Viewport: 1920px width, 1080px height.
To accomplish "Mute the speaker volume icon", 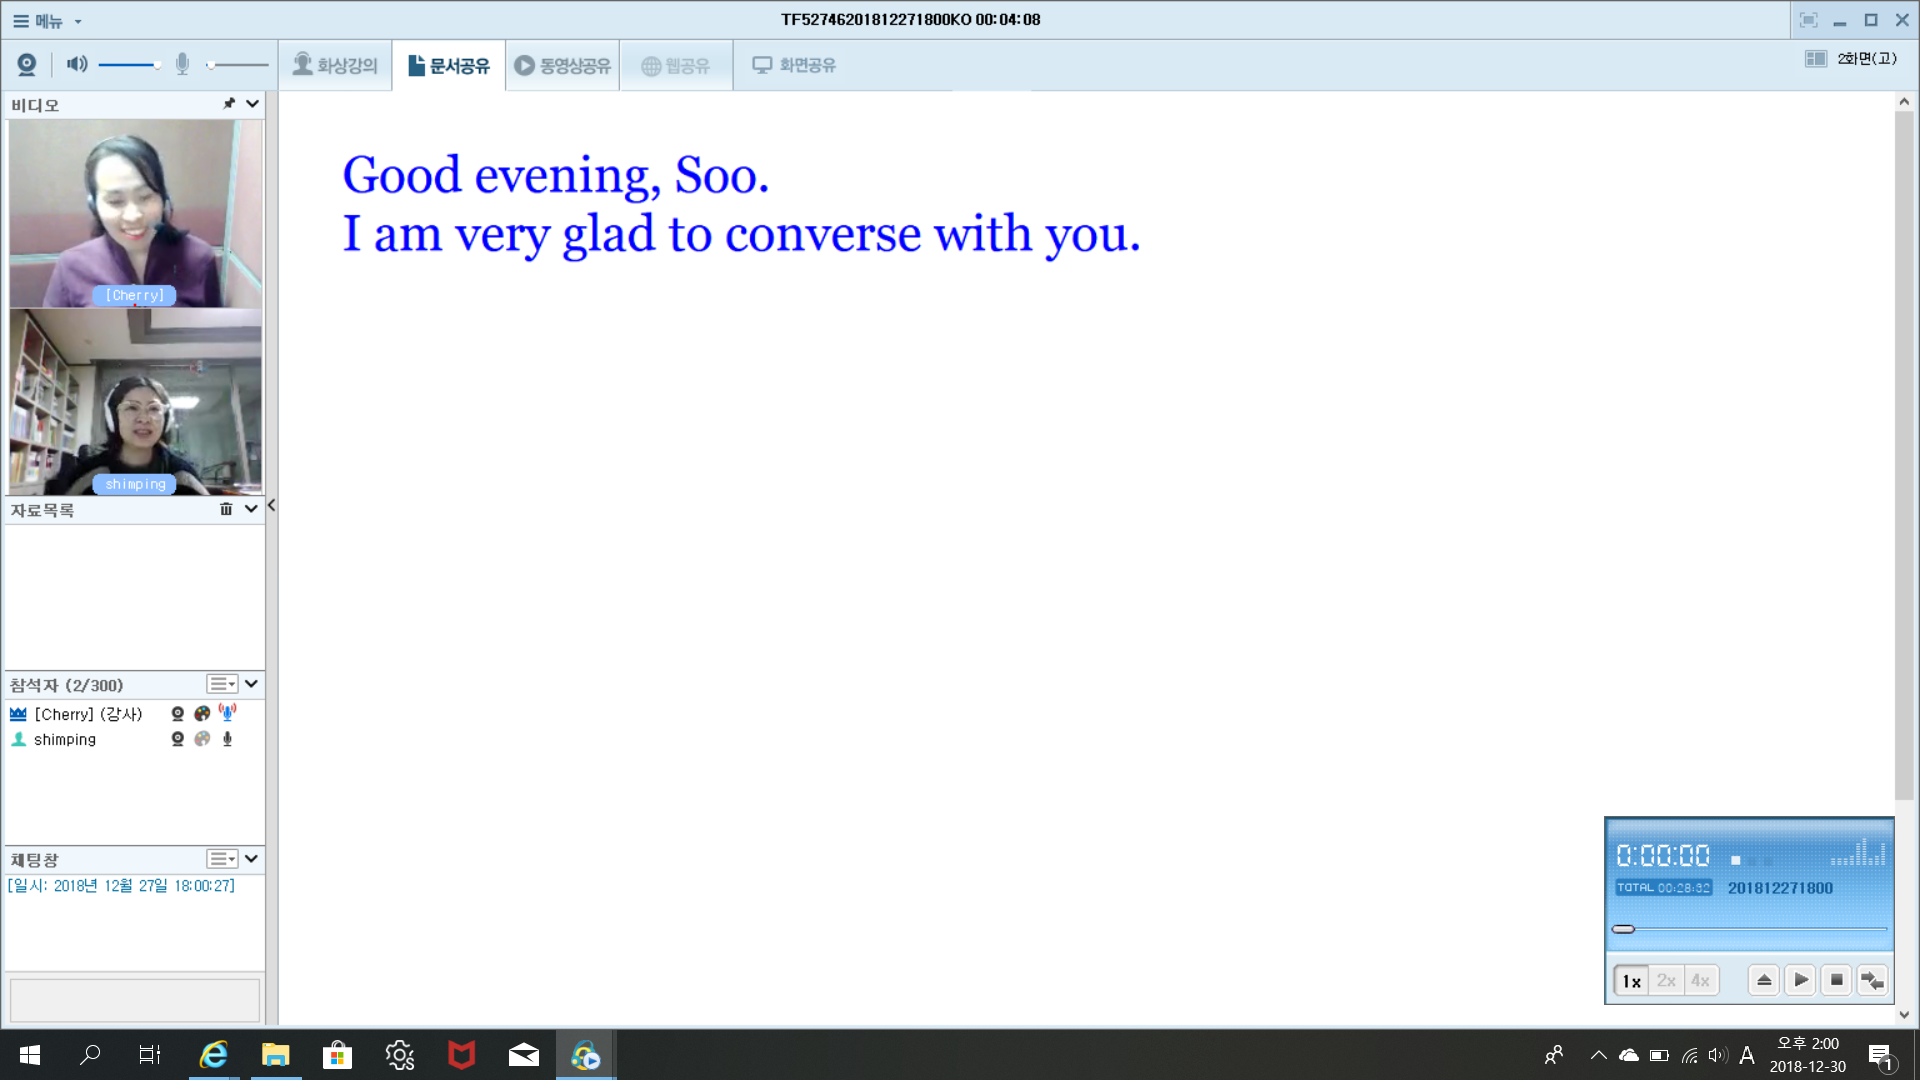I will 77,65.
